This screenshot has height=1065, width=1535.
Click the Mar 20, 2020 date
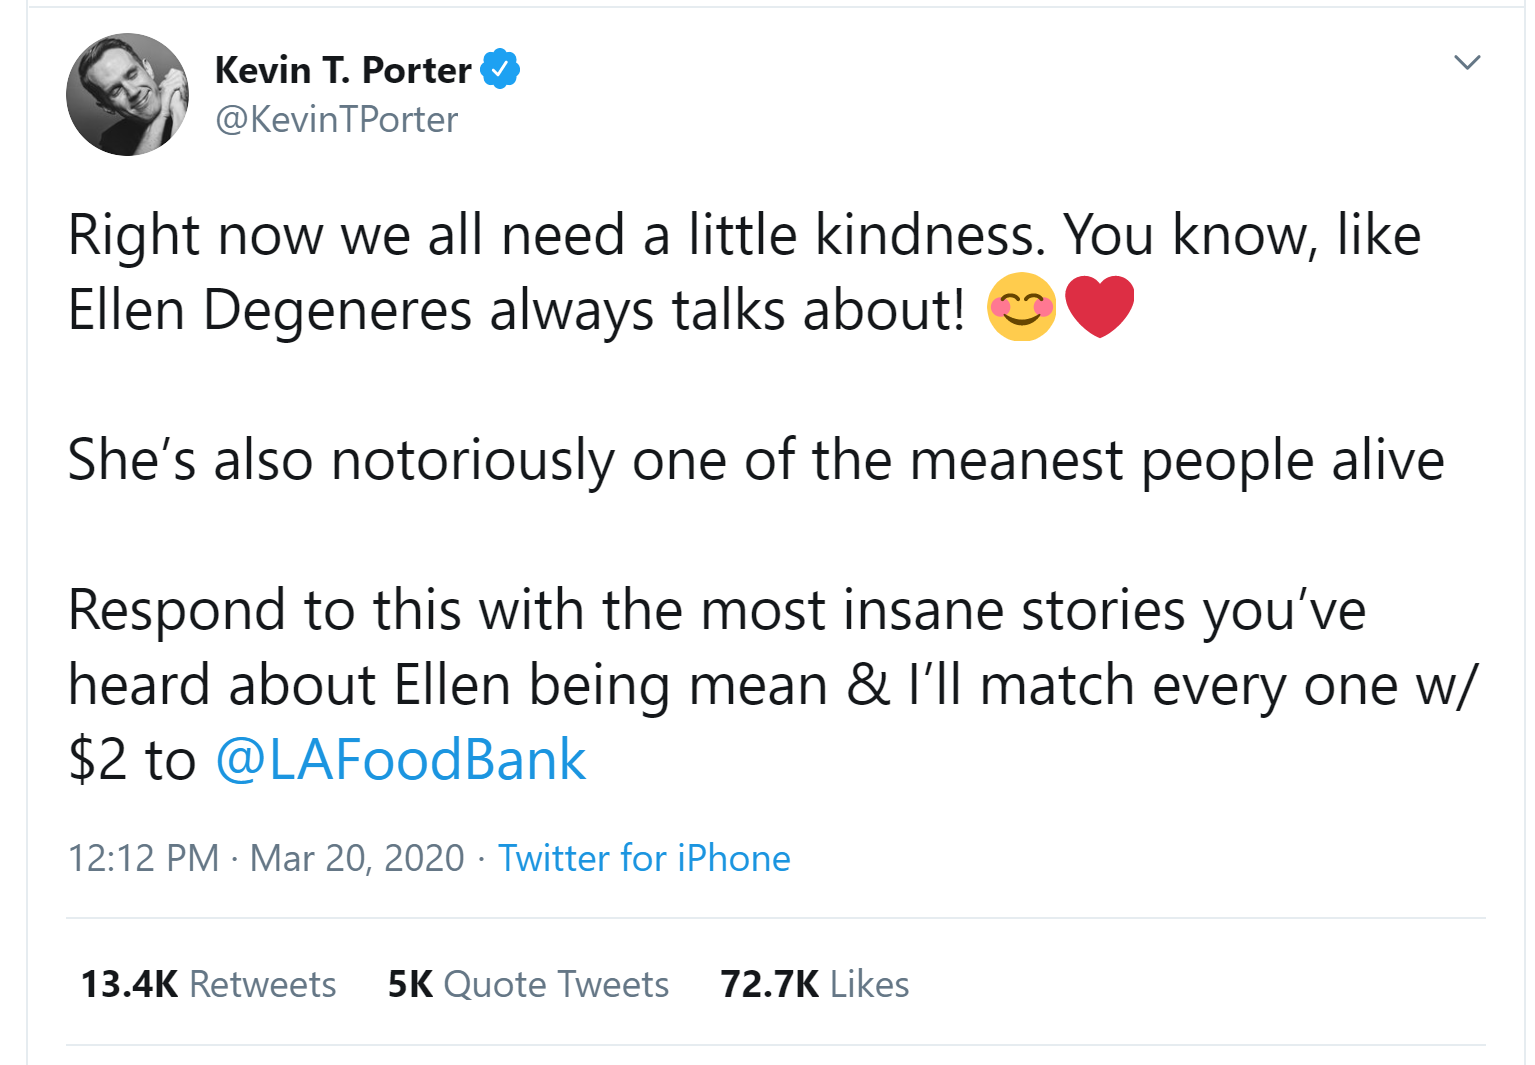[x=357, y=858]
